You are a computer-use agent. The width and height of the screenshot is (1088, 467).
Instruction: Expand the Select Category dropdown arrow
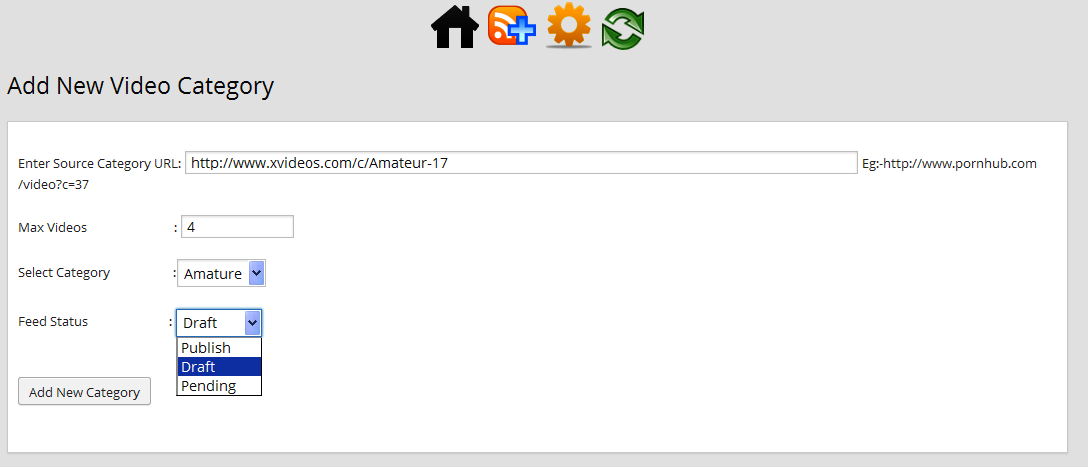(x=256, y=273)
